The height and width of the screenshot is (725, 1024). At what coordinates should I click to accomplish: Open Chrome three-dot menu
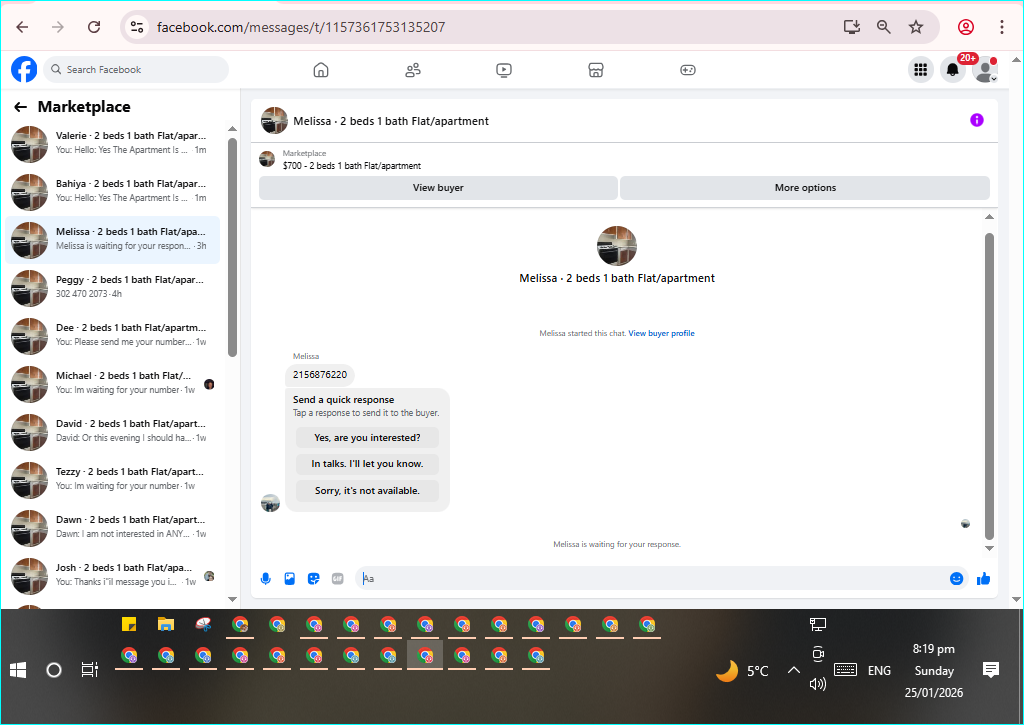tap(1002, 27)
